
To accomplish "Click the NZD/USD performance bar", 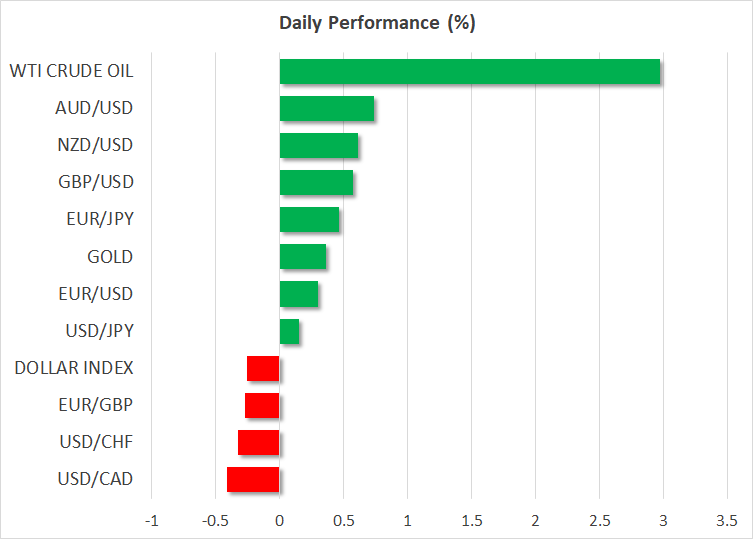I will pos(318,145).
